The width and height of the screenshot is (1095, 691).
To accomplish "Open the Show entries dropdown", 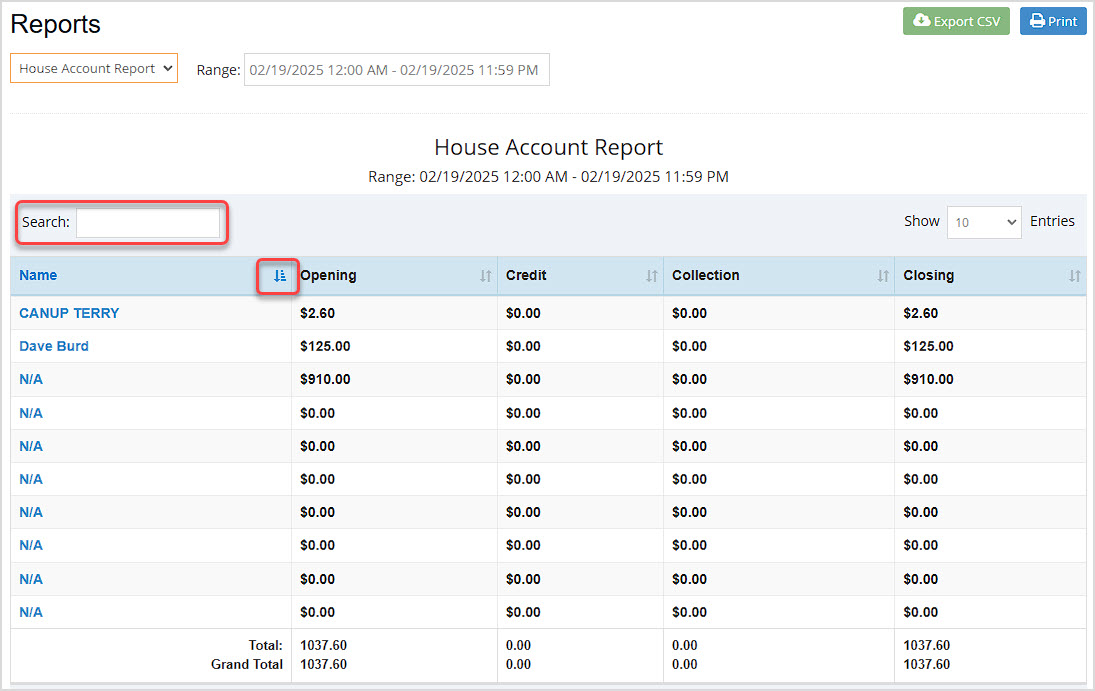I will [984, 222].
